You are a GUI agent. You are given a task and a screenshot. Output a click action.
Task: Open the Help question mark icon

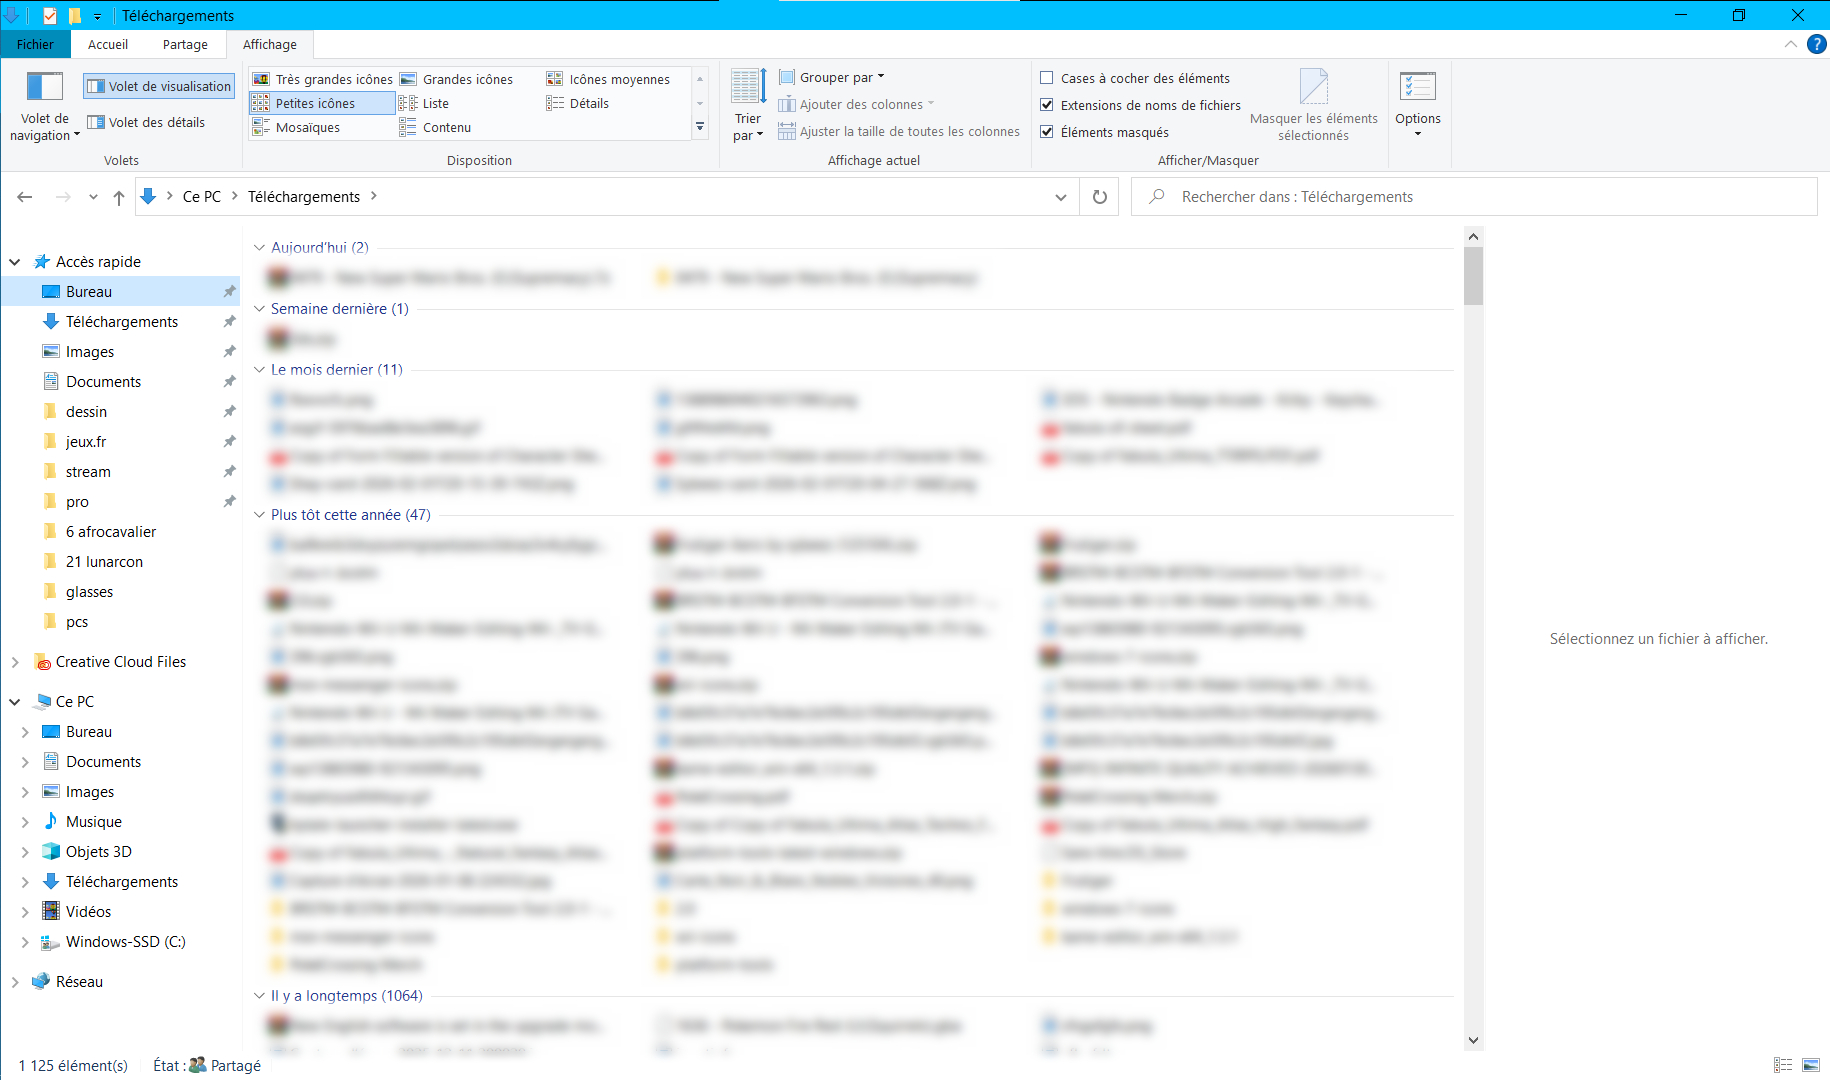point(1816,44)
